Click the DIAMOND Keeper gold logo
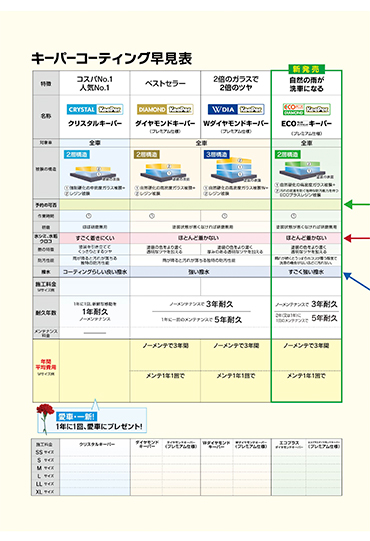This screenshot has width=370, height=541. coord(165,109)
